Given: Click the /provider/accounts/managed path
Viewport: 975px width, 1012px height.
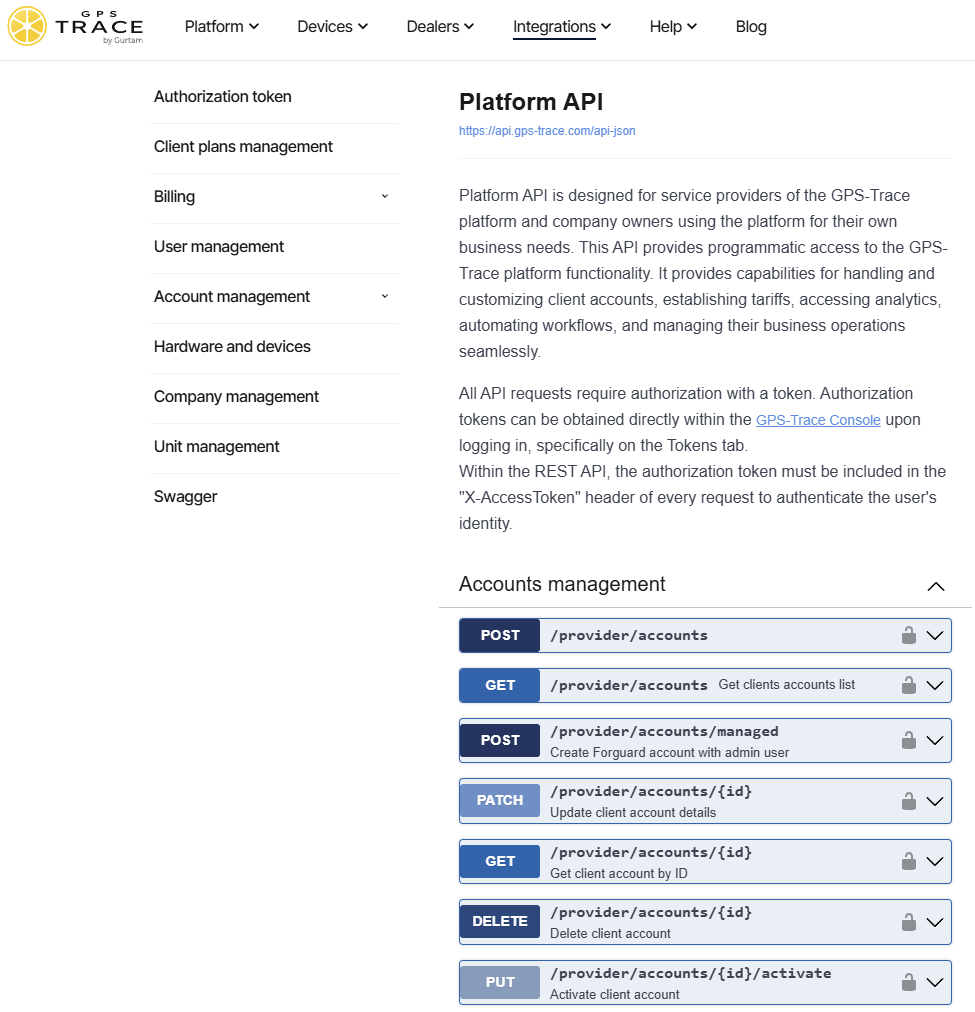Looking at the screenshot, I should [664, 731].
